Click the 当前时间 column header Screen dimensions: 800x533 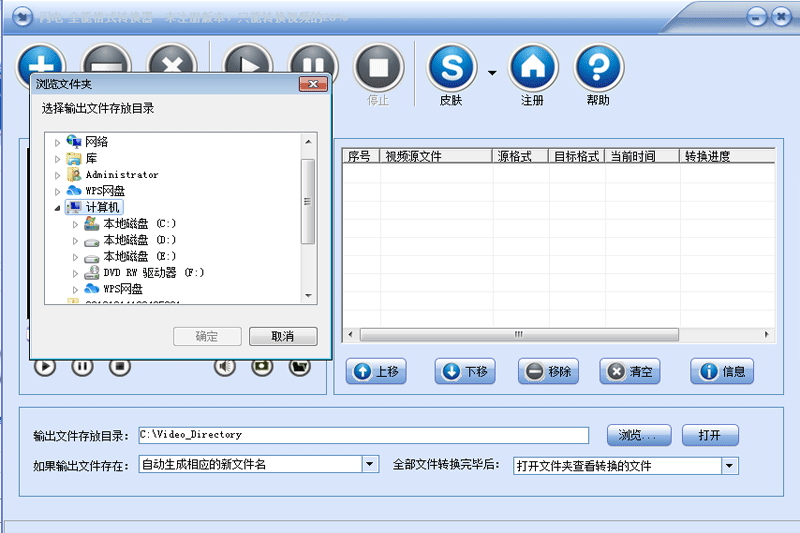tap(642, 156)
